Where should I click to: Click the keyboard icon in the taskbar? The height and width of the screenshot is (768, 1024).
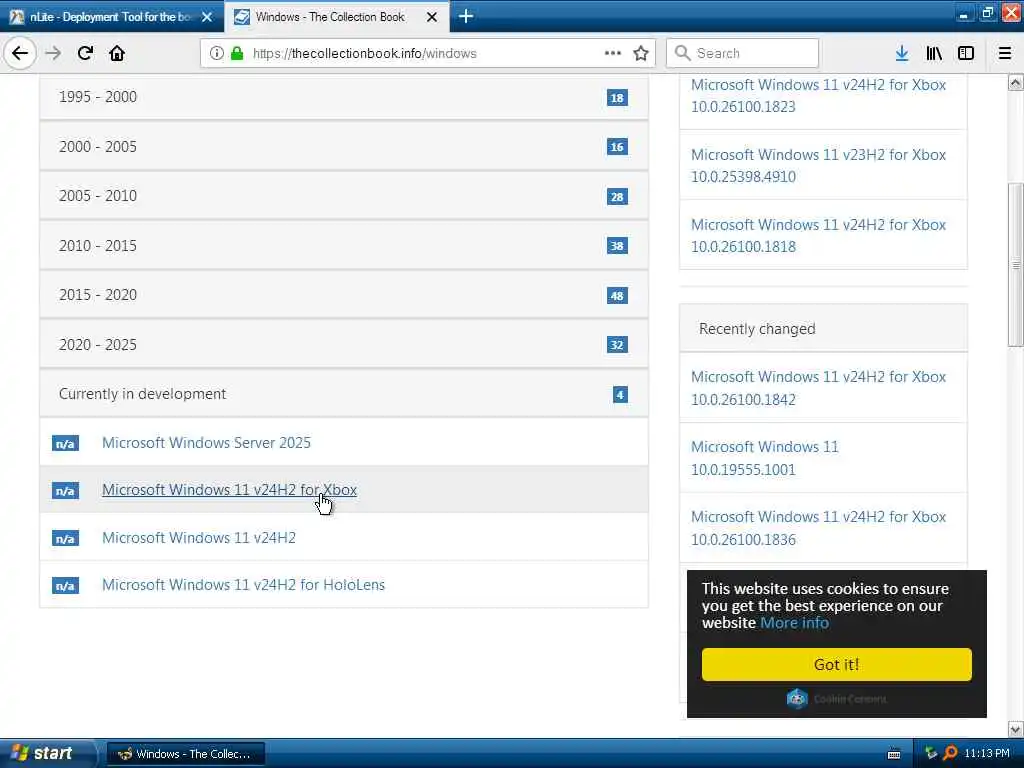[x=894, y=754]
